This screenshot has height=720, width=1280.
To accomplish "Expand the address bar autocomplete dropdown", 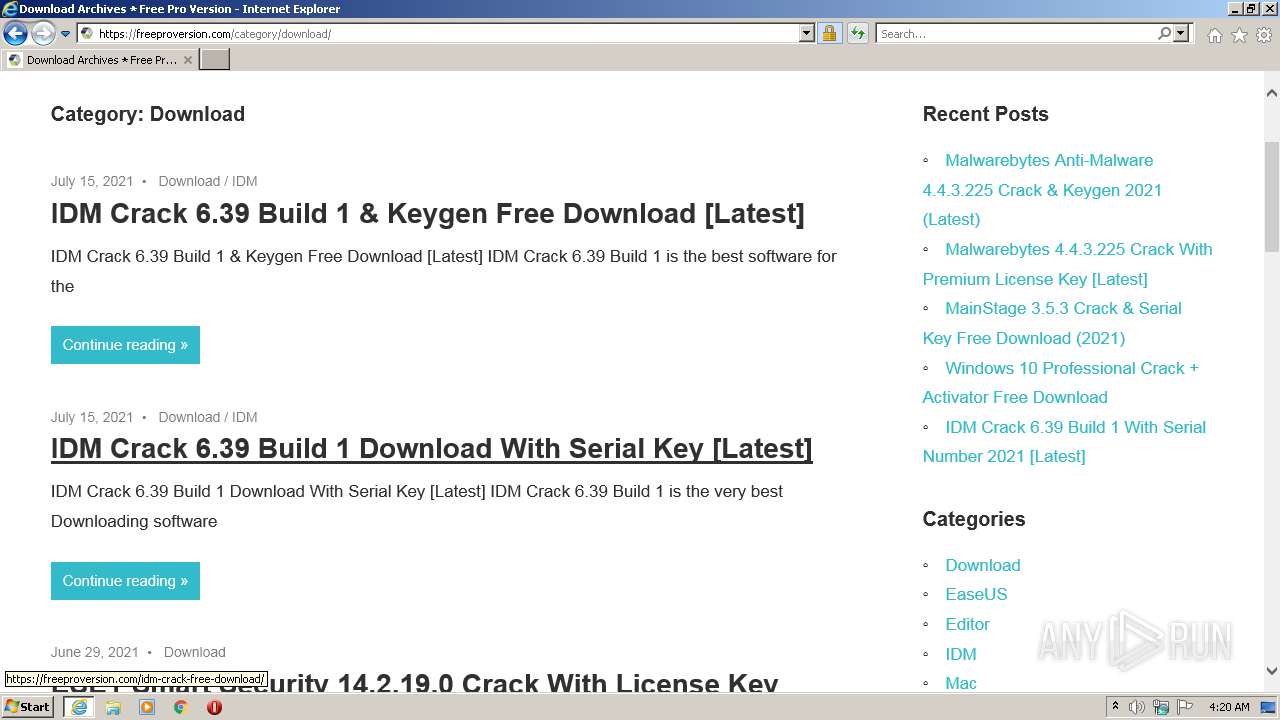I will 807,34.
